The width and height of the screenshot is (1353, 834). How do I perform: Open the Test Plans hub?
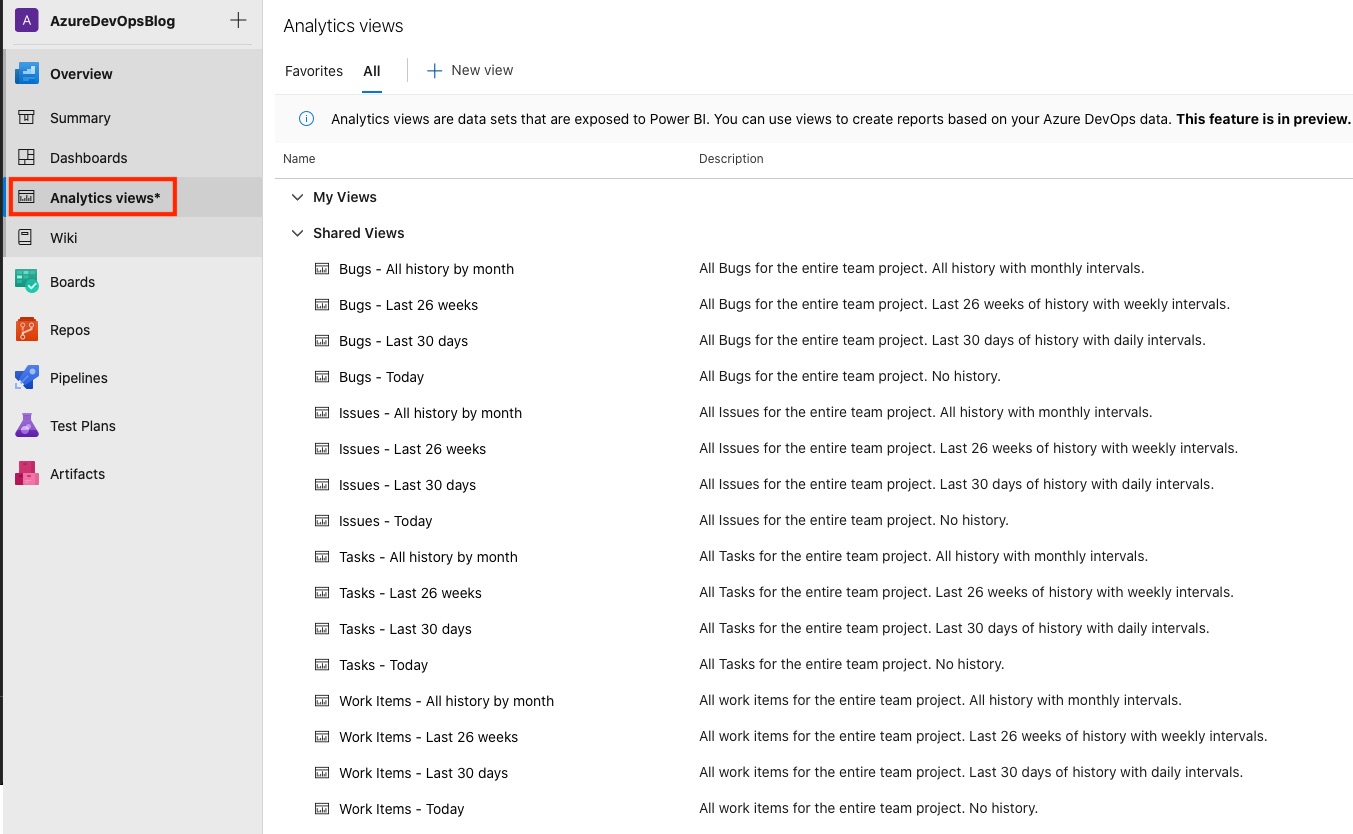(83, 426)
